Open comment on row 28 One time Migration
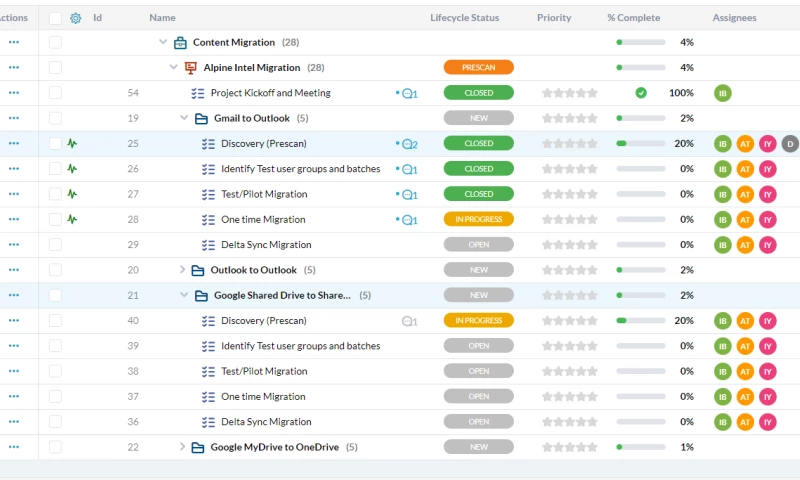This screenshot has height=480, width=800. (409, 220)
